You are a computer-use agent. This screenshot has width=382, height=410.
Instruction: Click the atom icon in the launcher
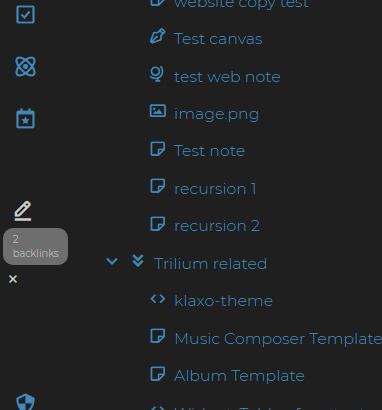pos(25,66)
